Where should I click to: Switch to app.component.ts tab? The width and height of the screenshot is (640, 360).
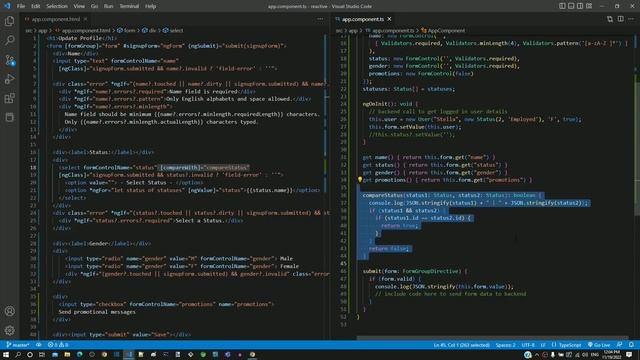pos(362,19)
